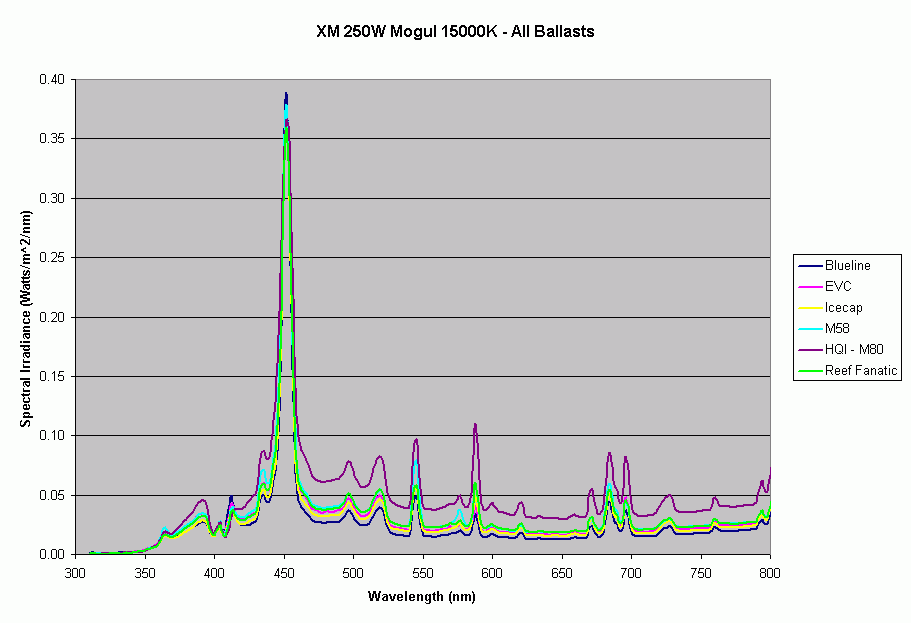Click the magenta EVC legend line swatch
The image size is (911, 623).
[810, 286]
